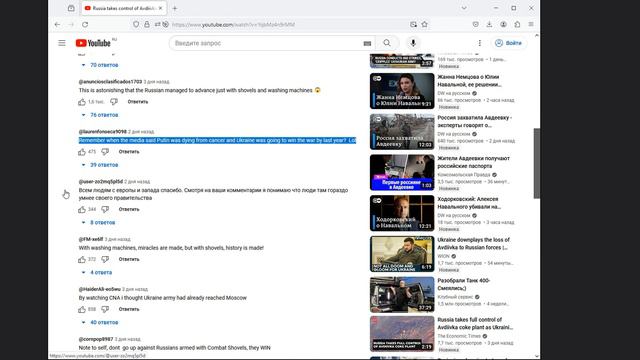Open the YouTube hamburger guide menu
This screenshot has width=640, height=360.
click(62, 43)
